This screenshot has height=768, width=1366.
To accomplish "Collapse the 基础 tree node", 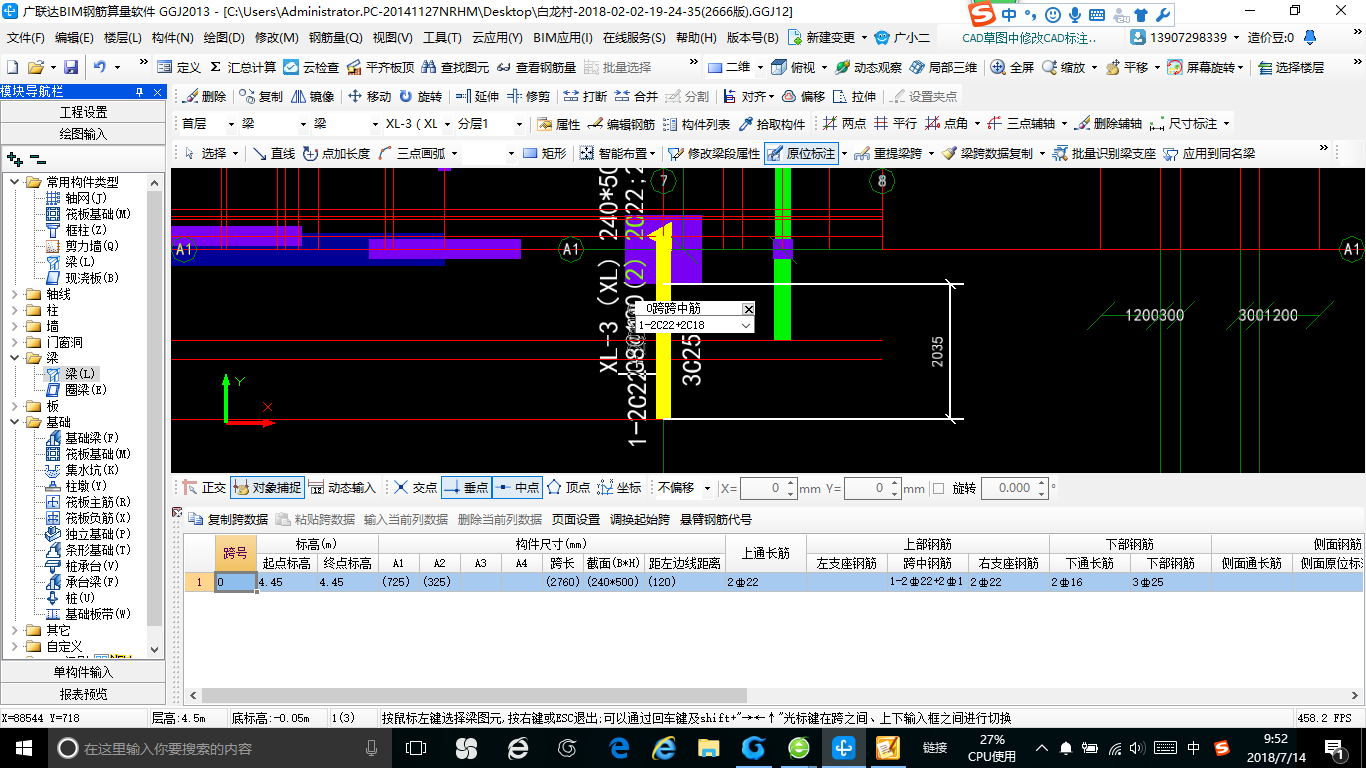I will point(15,422).
